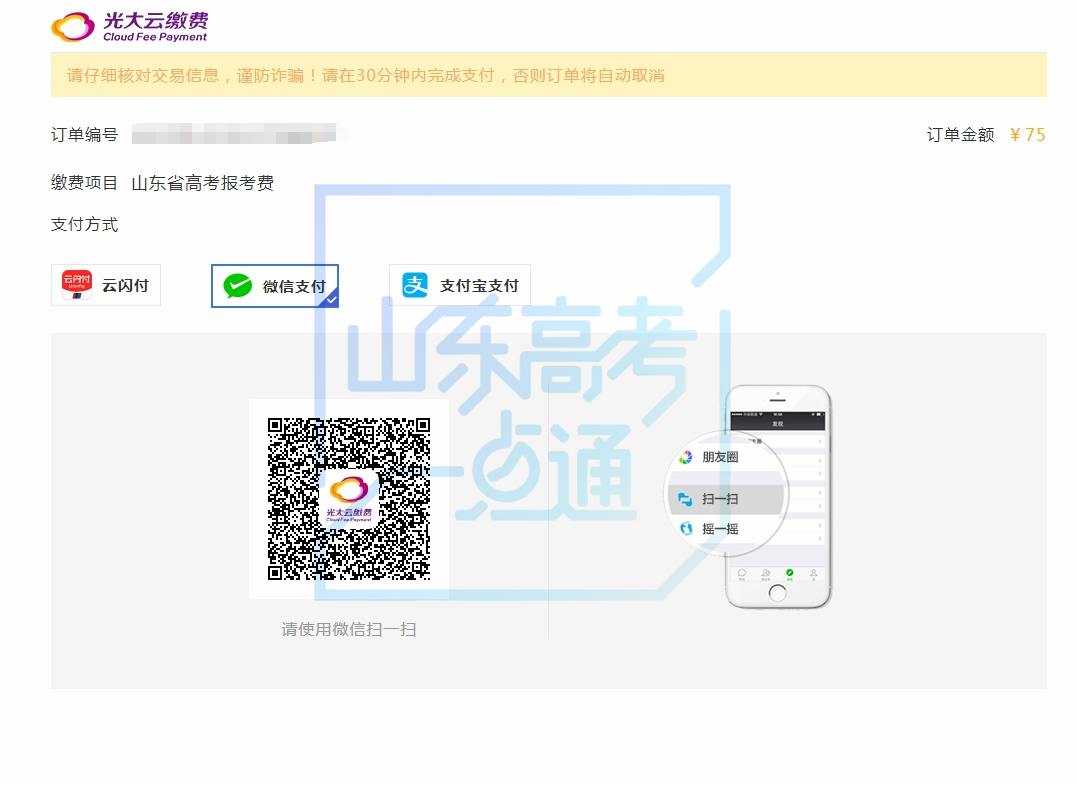This screenshot has height=785, width=1077.
Task: Click the 缴费项目 label
Action: pos(84,183)
